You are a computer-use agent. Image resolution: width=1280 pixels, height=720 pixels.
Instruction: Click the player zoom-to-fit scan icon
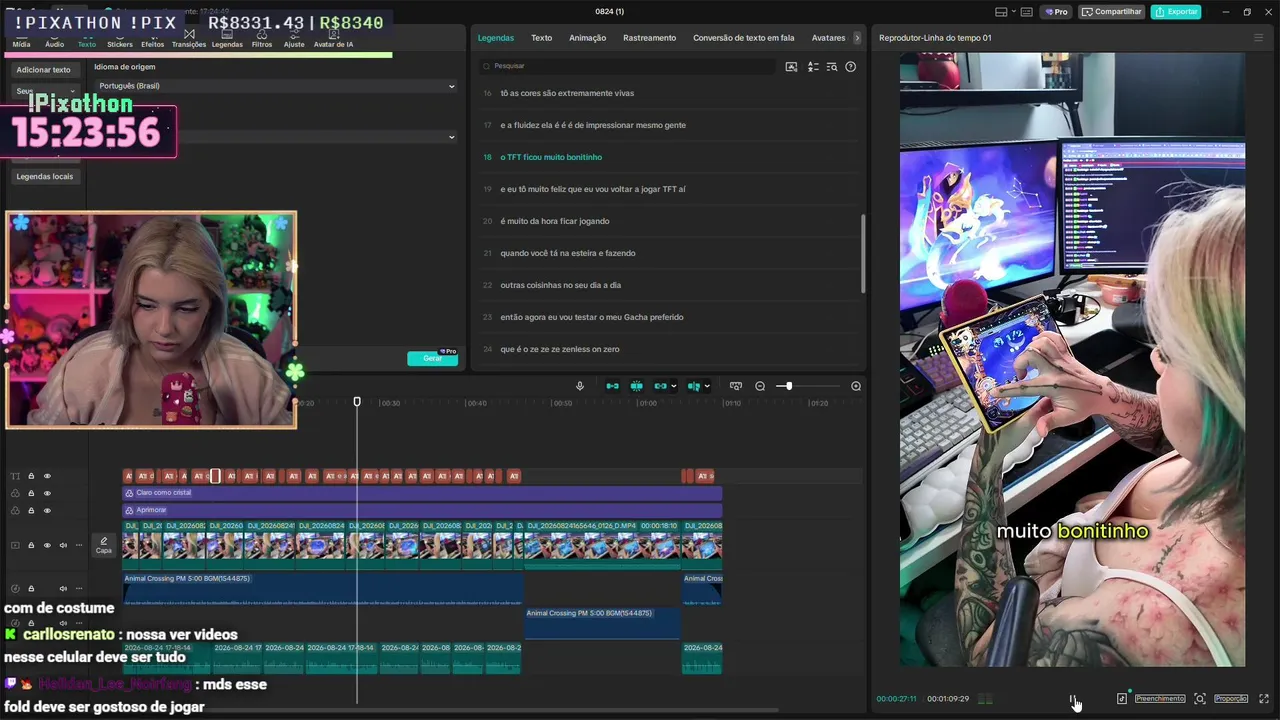coord(1200,699)
